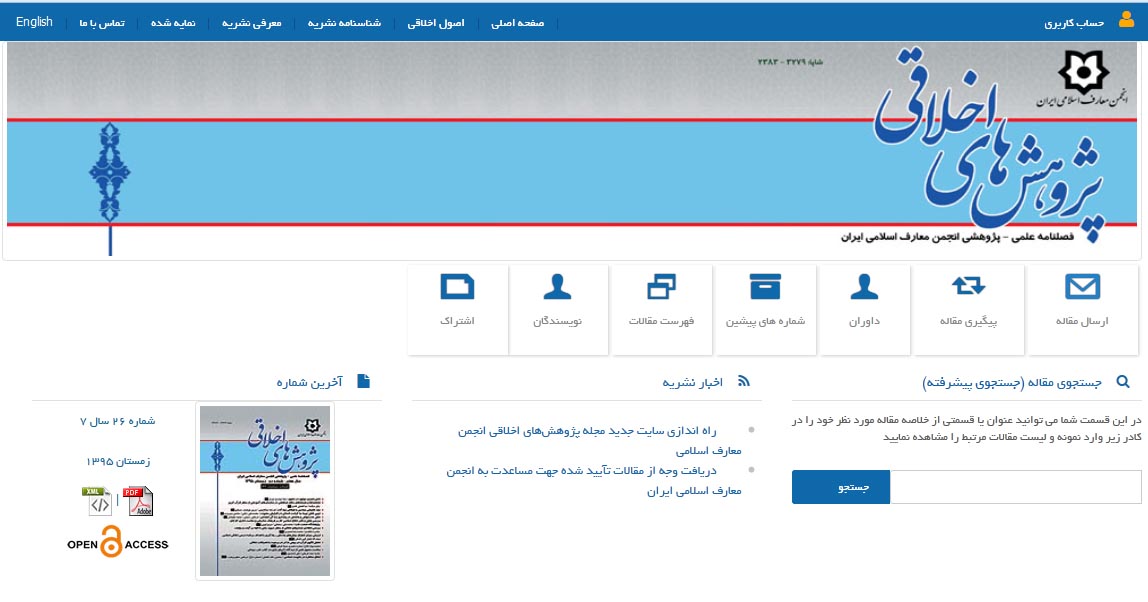Click the search magnifier icon
Image resolution: width=1148 pixels, height=602 pixels.
click(x=1122, y=382)
